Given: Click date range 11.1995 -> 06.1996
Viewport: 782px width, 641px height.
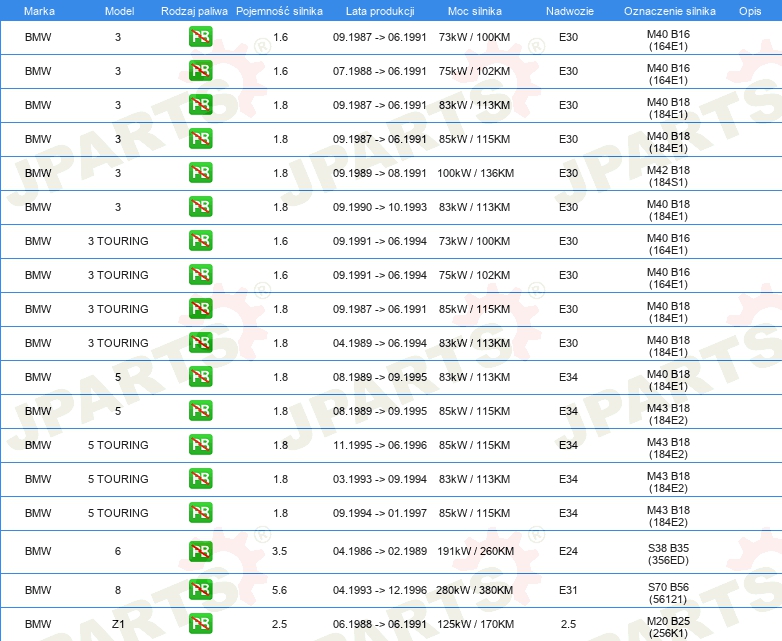Looking at the screenshot, I should coord(380,445).
